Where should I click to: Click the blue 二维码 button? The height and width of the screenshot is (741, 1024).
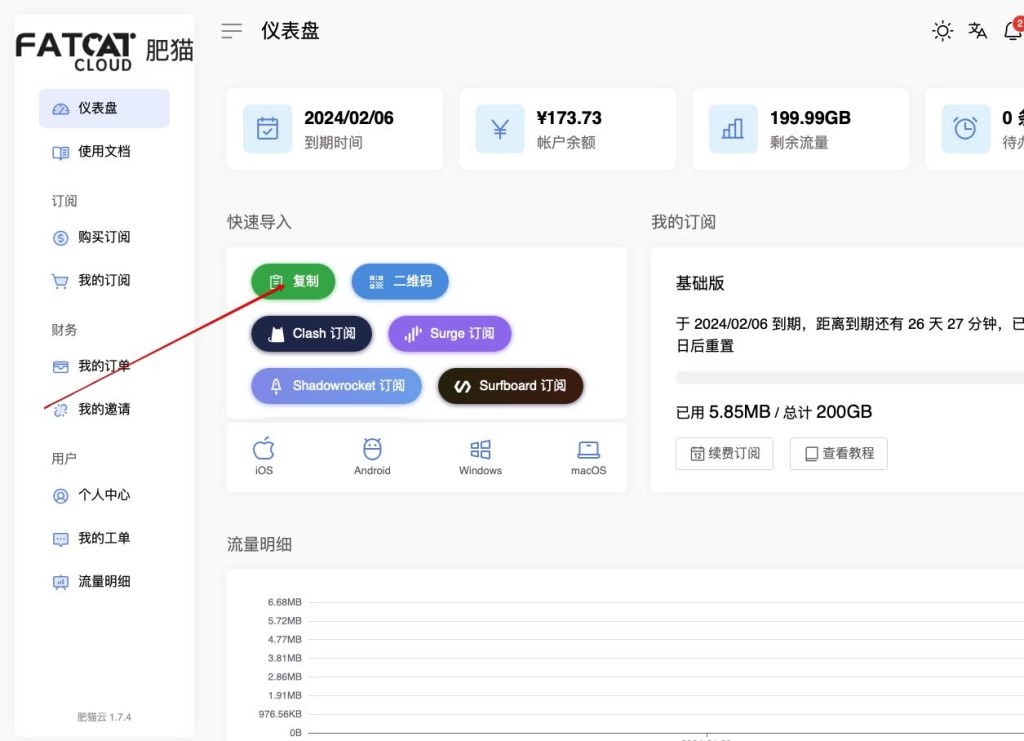coord(400,281)
